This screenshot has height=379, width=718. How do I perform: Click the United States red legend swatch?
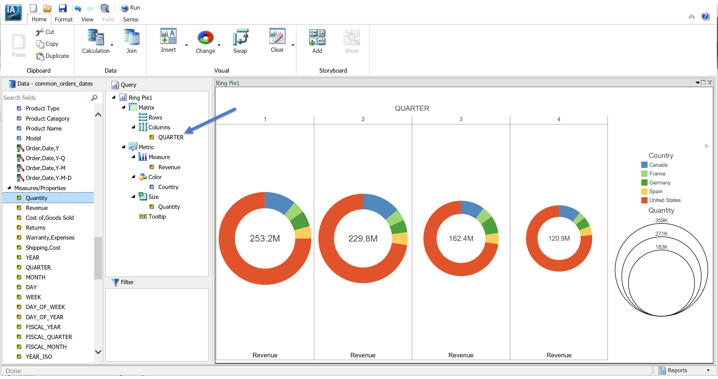[x=644, y=200]
